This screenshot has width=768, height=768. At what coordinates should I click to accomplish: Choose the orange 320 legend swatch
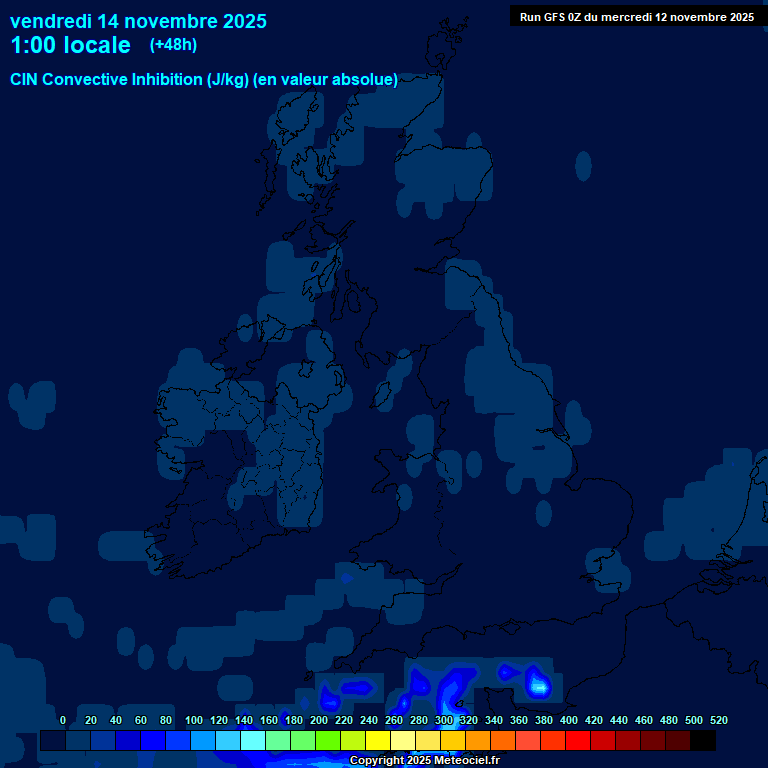coord(478,741)
